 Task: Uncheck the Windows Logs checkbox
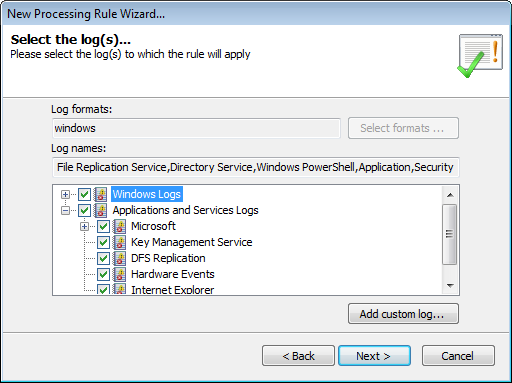pos(84,194)
